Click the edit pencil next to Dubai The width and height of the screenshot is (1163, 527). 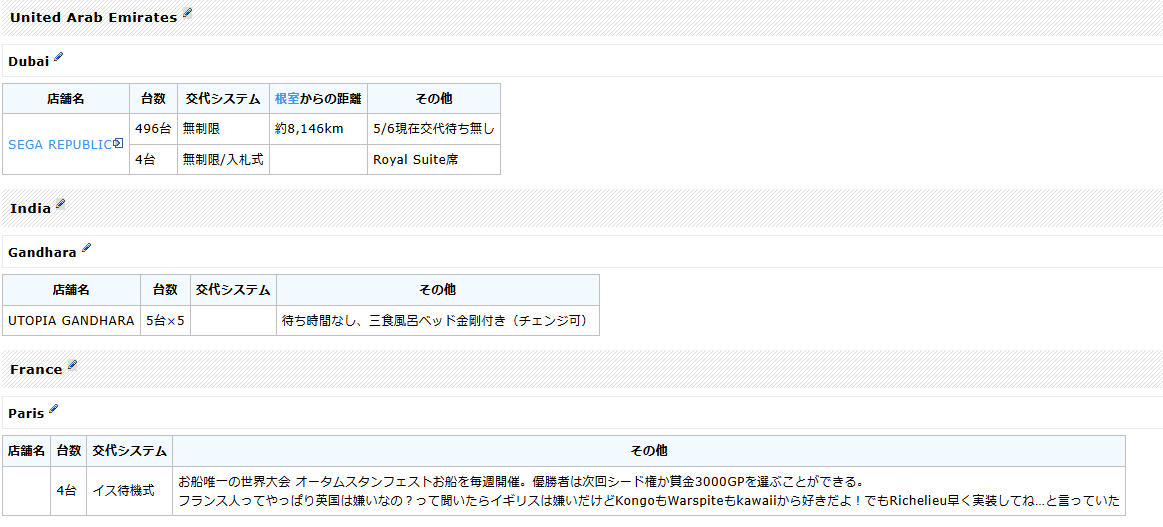[58, 58]
